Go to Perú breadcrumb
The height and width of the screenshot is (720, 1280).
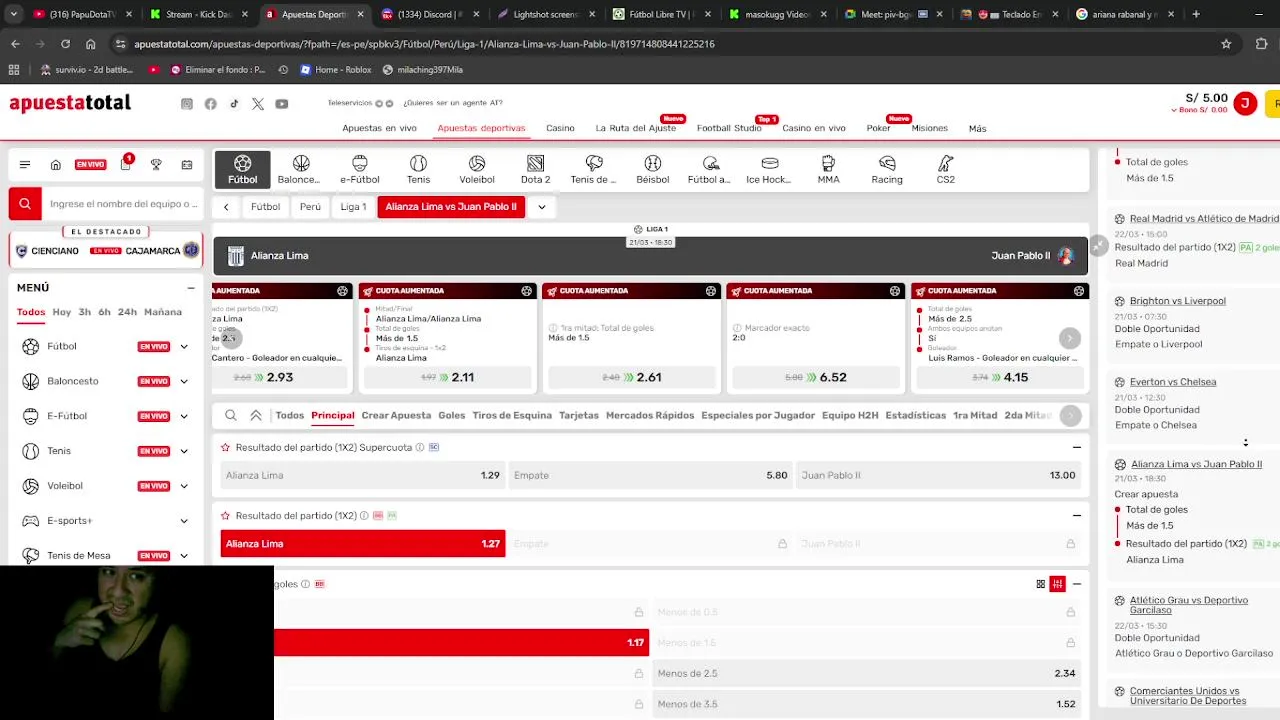[x=310, y=207]
